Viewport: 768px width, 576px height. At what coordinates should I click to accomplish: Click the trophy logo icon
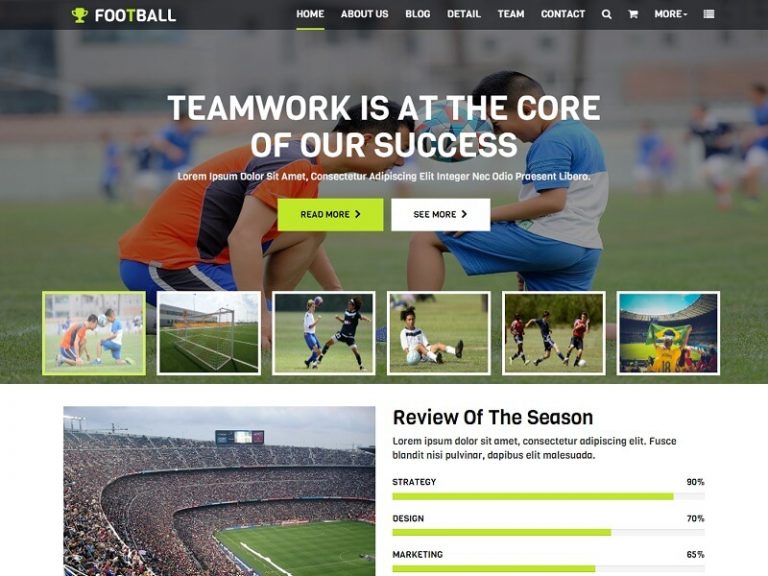(x=79, y=15)
